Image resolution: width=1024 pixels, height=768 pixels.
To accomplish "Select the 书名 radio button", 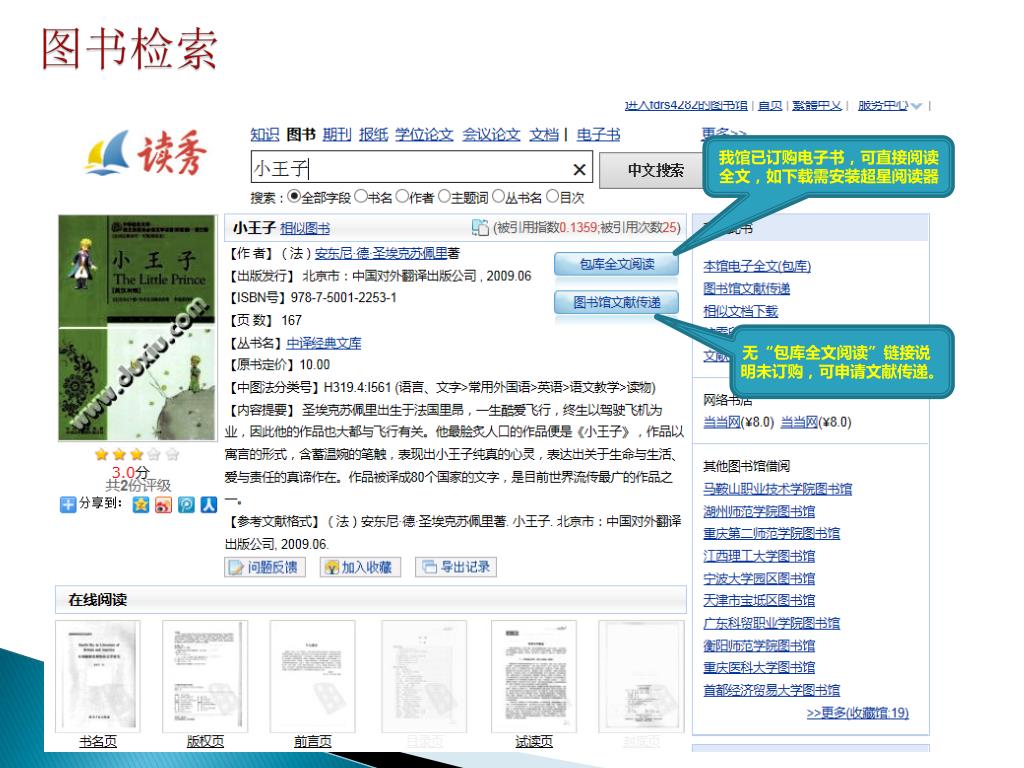I will point(360,196).
